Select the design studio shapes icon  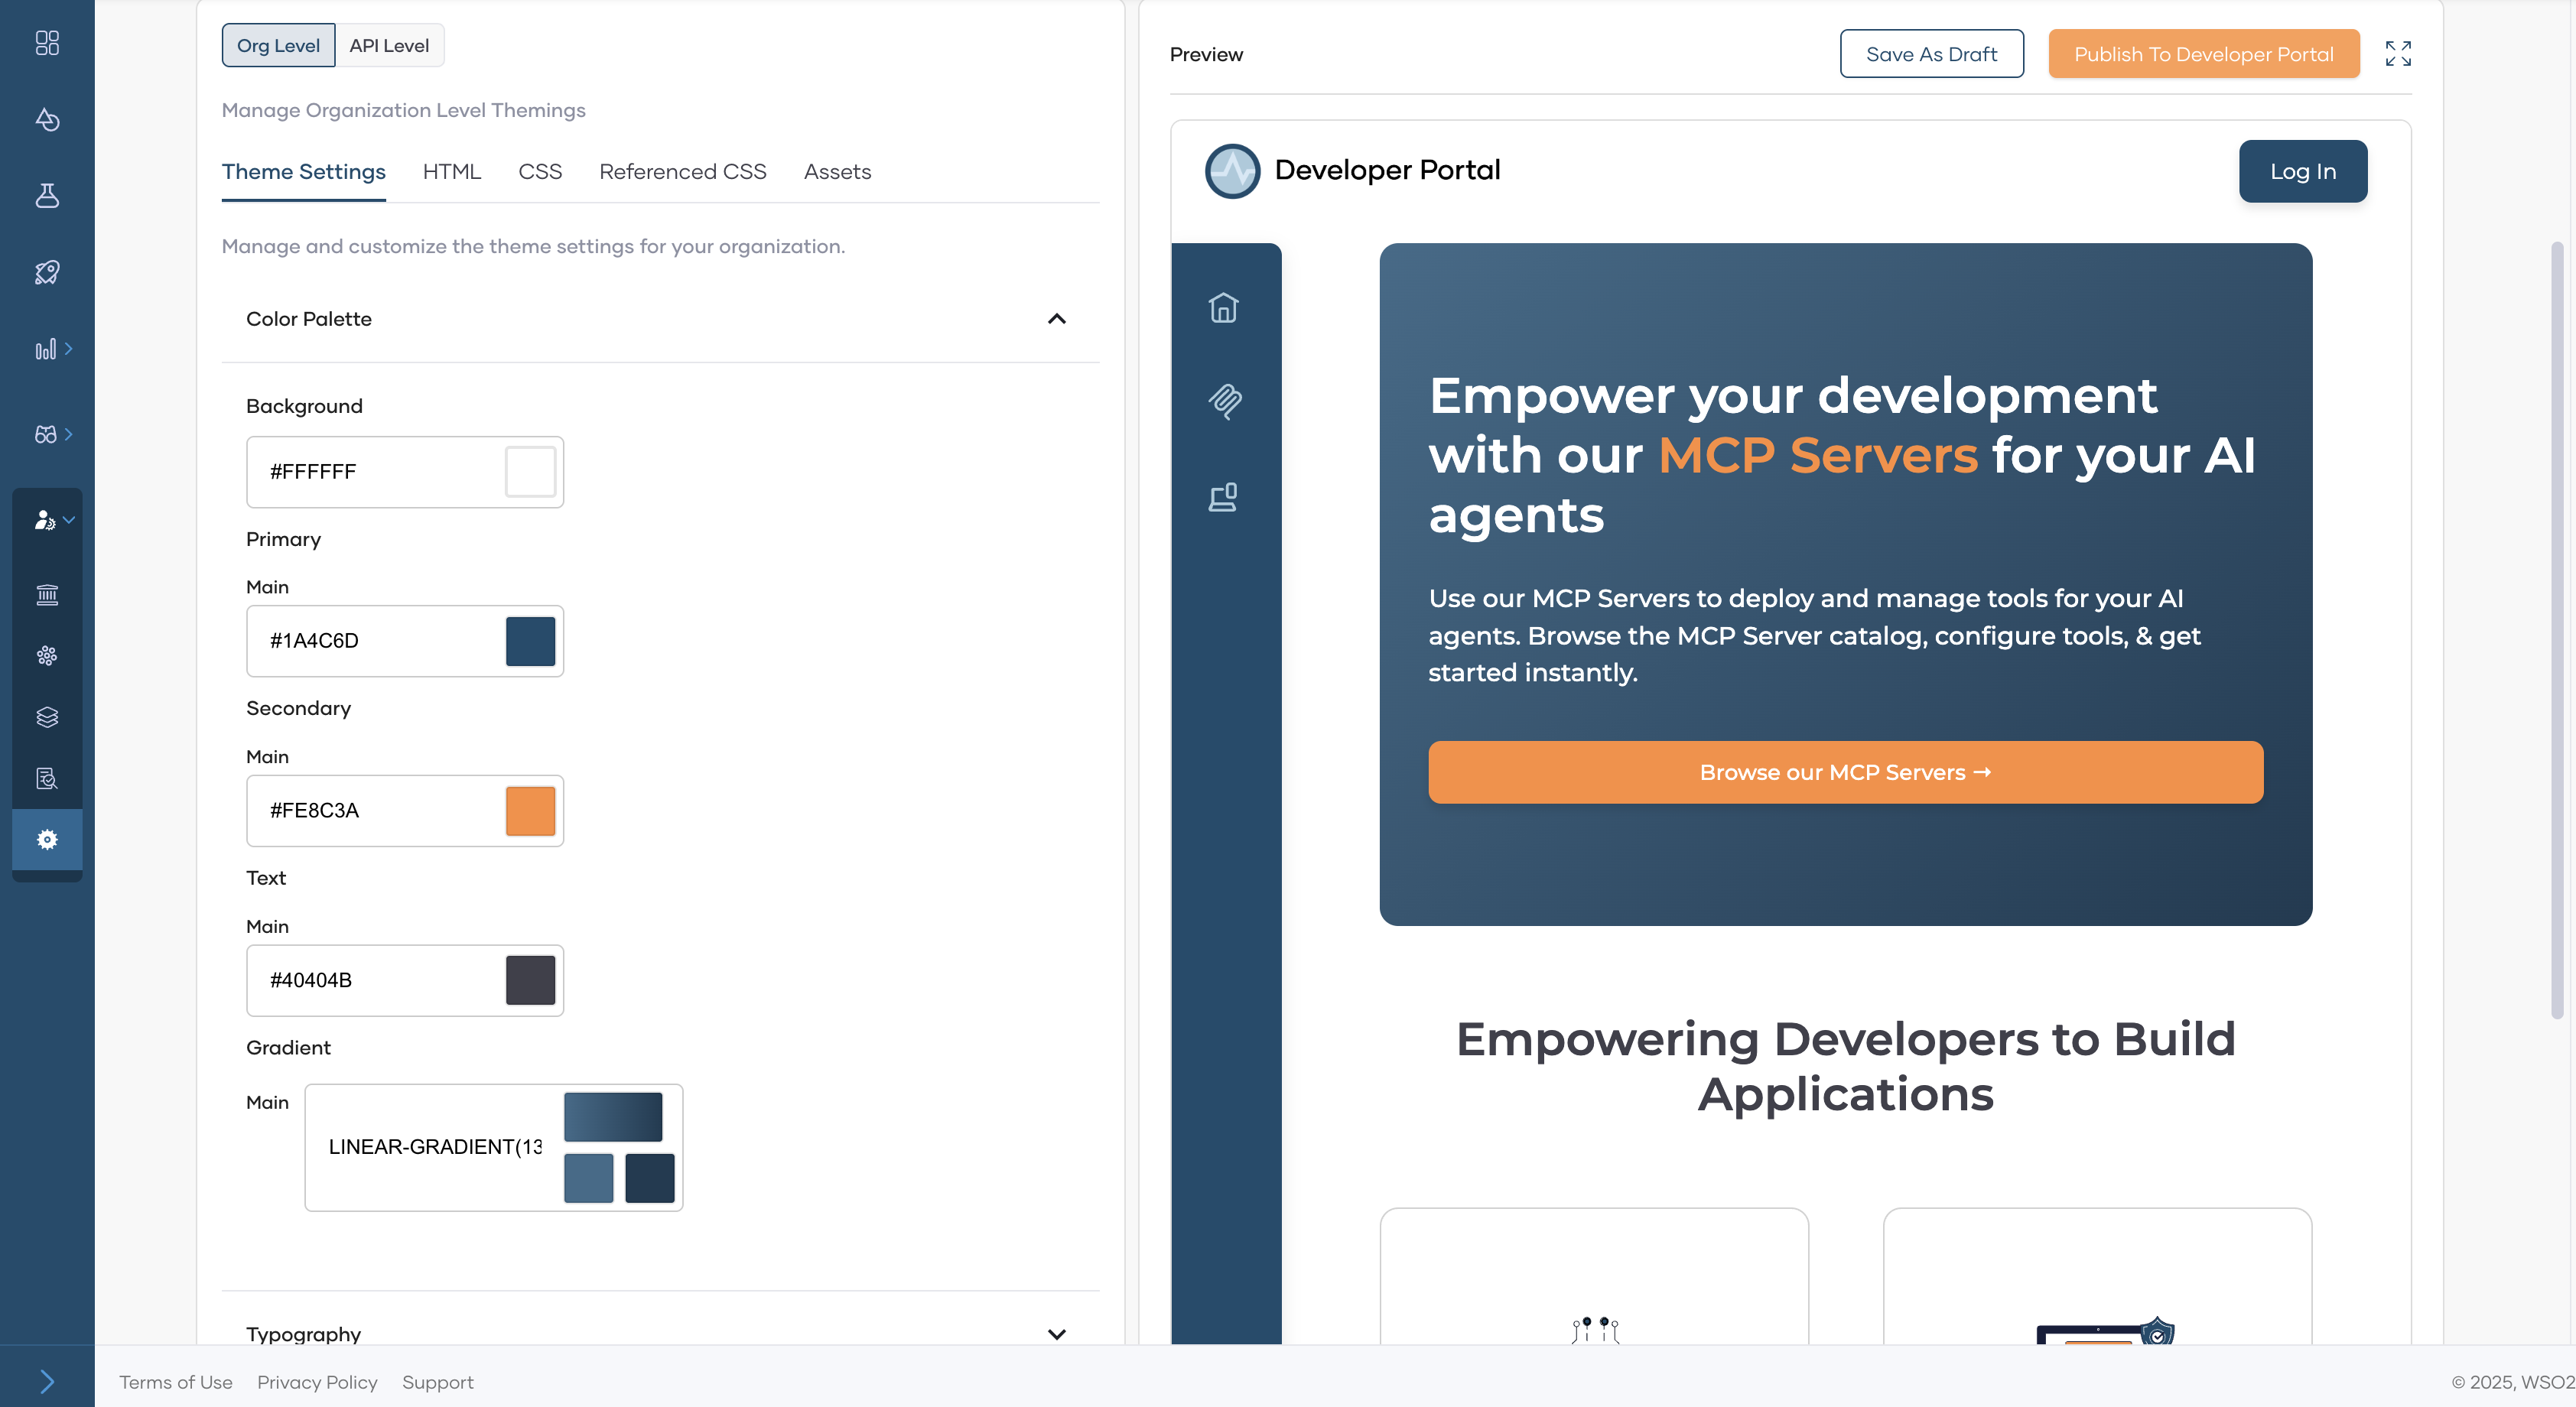[48, 120]
